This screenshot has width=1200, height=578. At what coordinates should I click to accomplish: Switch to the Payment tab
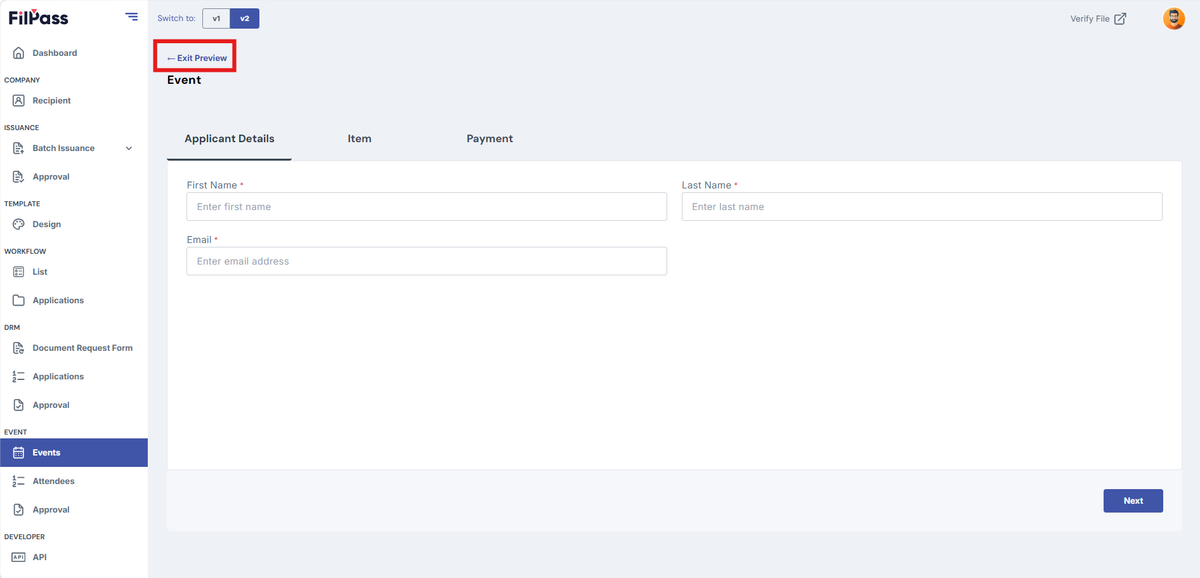[x=490, y=139]
